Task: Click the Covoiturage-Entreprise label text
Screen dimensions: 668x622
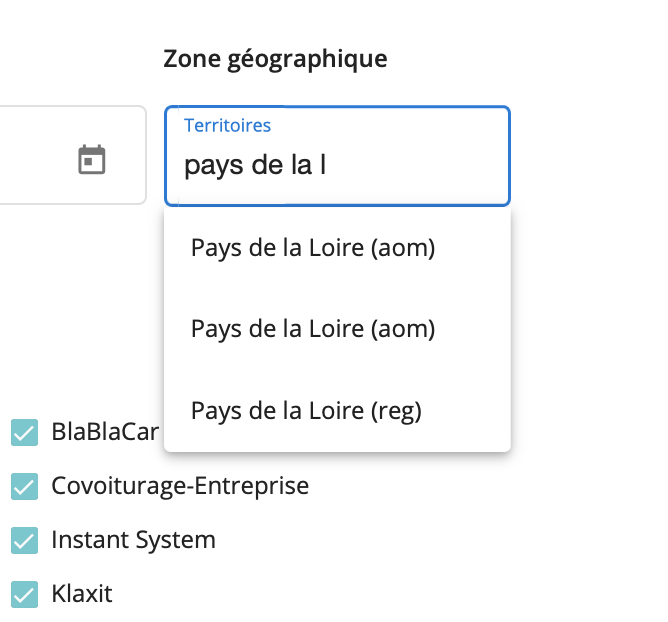Action: [x=180, y=486]
